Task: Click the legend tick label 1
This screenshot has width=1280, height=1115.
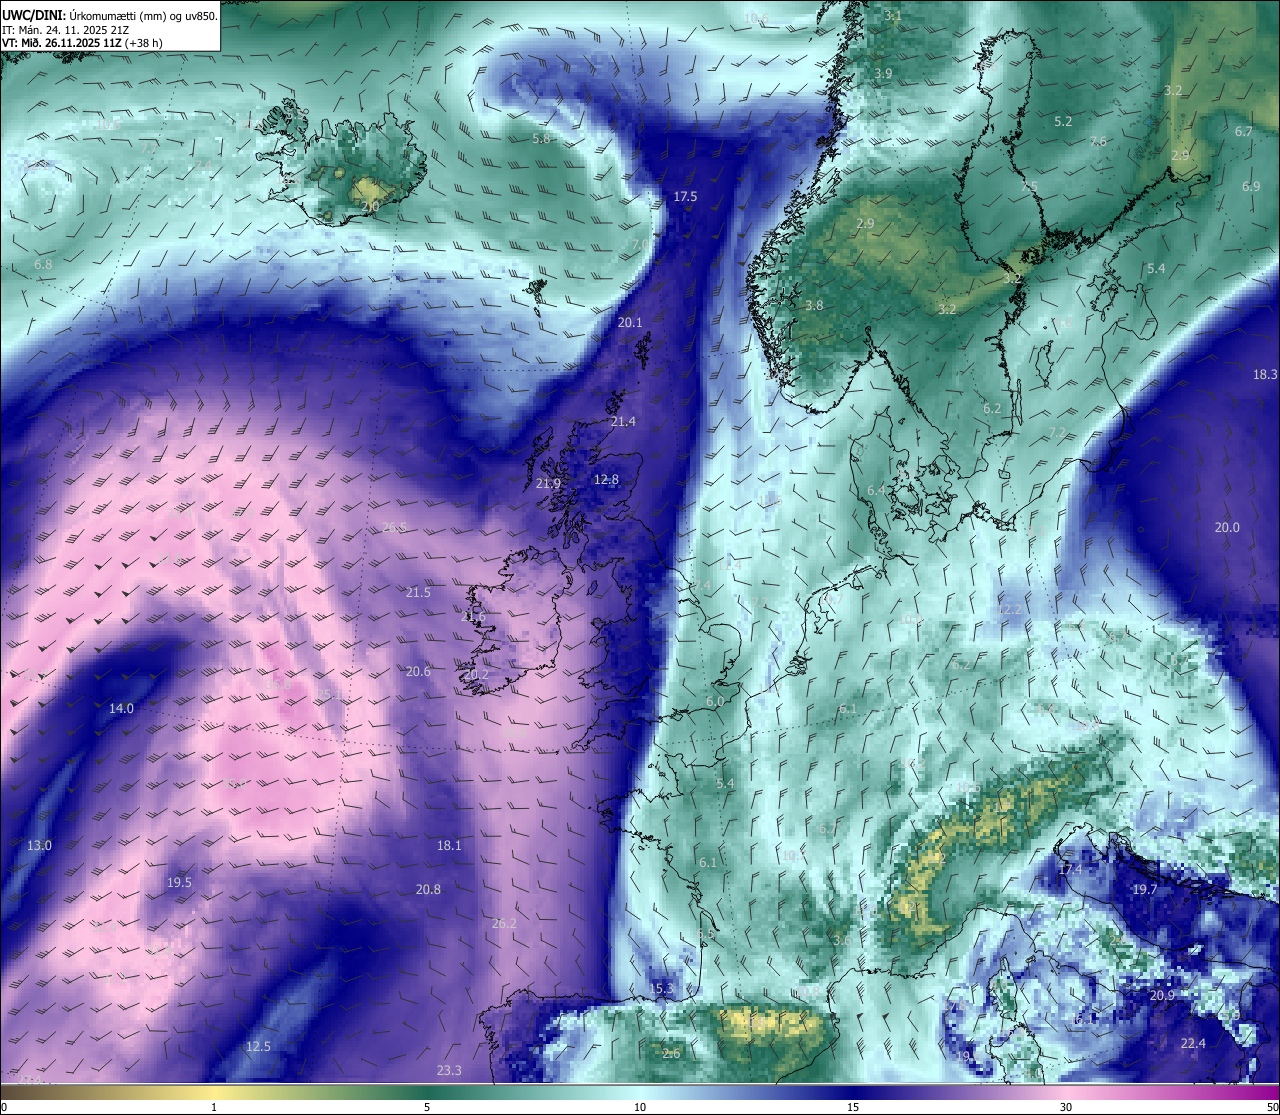Action: (x=214, y=1107)
